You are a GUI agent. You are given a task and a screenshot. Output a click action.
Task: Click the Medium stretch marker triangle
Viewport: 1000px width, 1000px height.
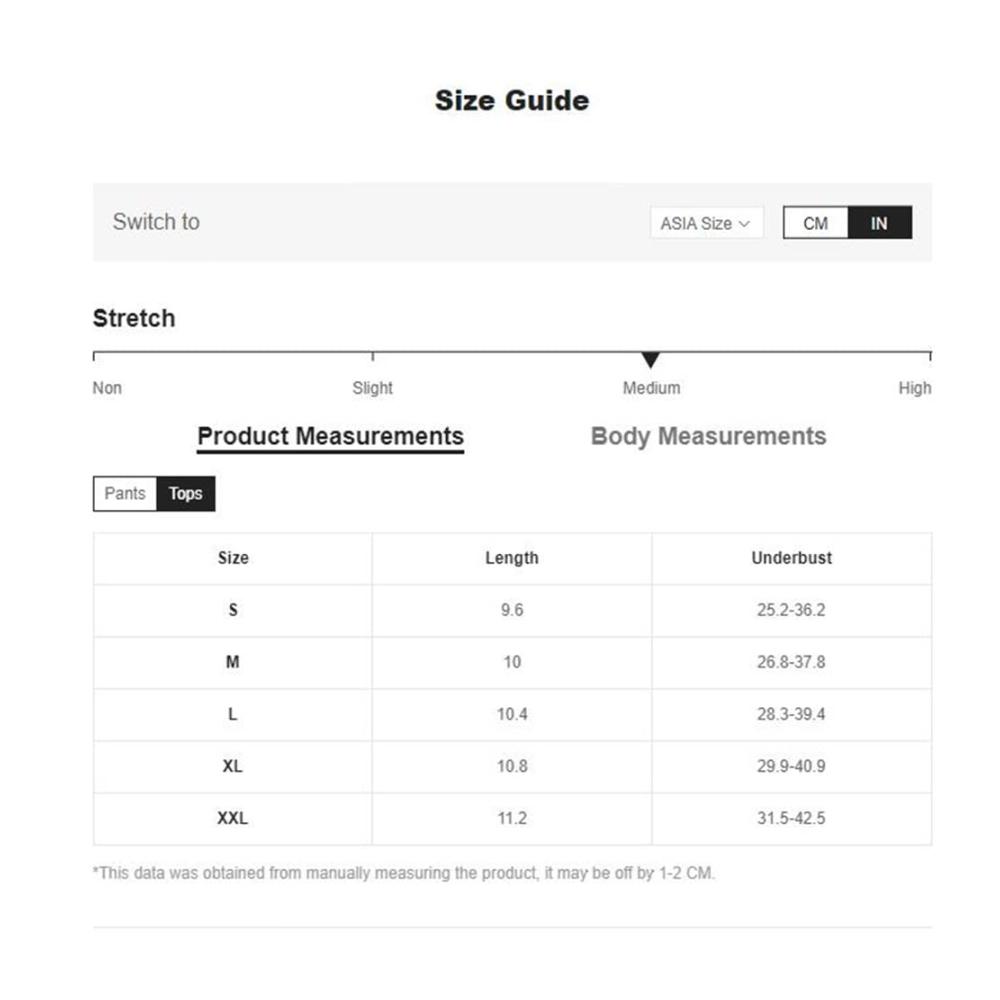coord(651,360)
